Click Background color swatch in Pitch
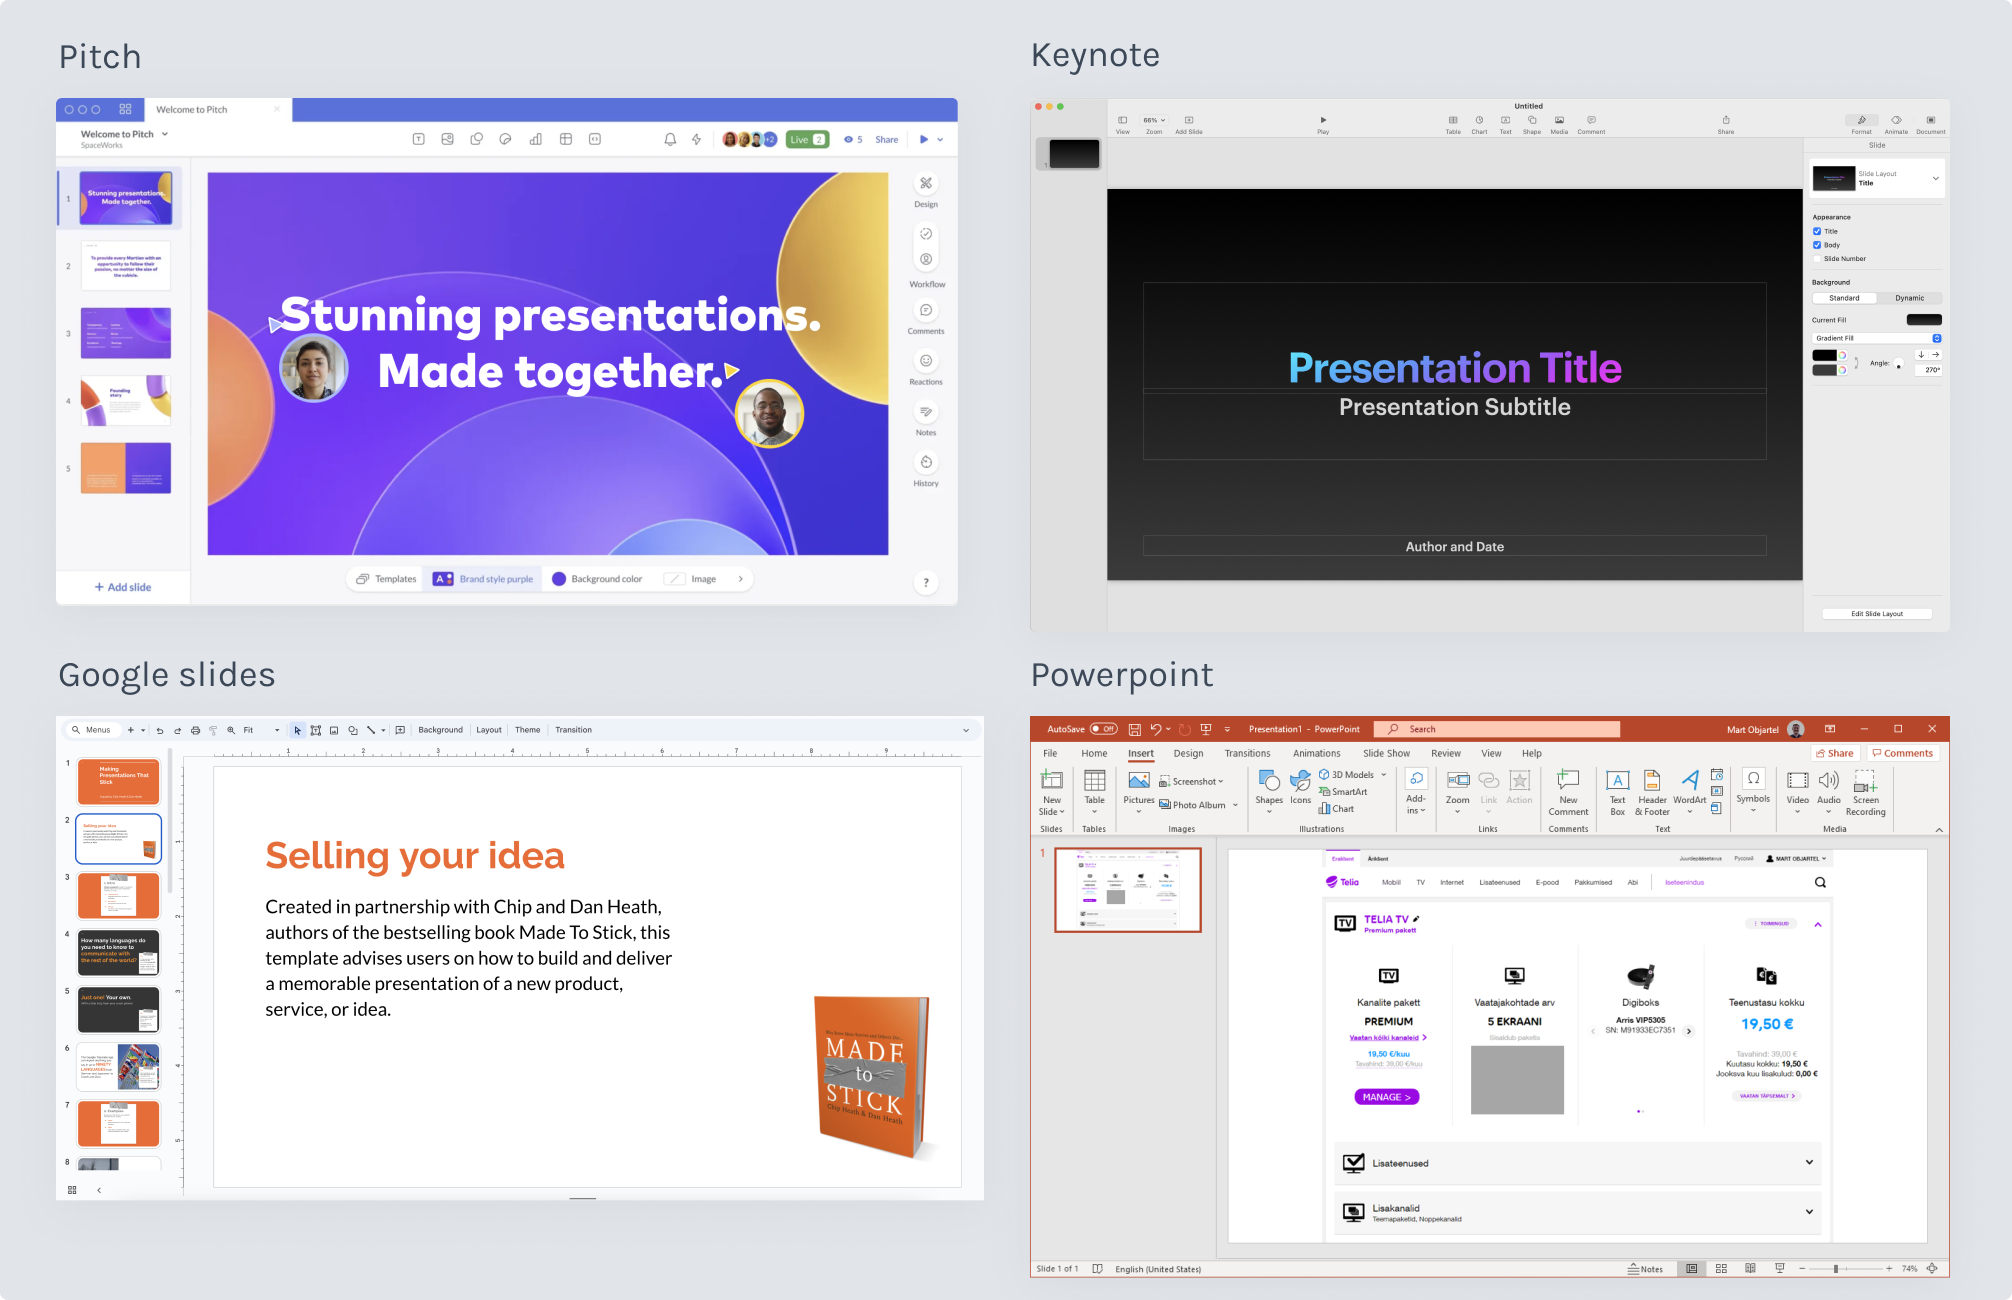Screen dimensions: 2012x1300 [558, 579]
